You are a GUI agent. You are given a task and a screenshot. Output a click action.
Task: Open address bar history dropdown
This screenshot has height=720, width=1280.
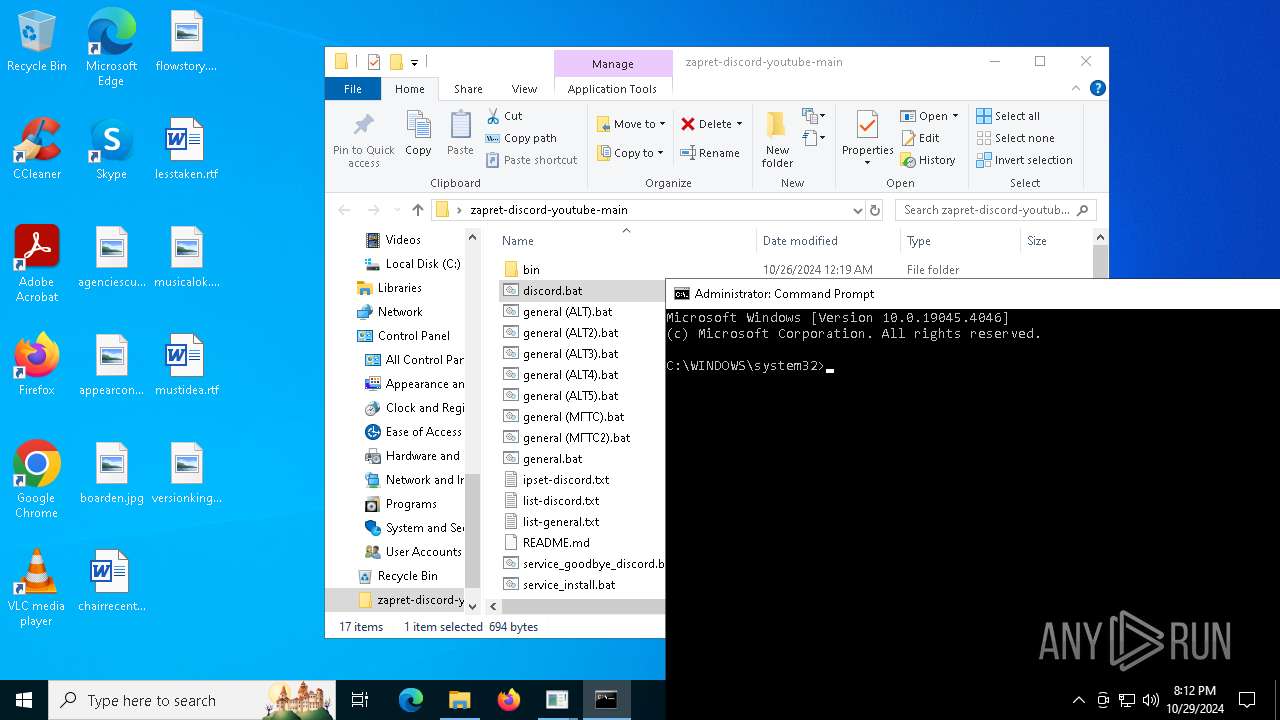[857, 210]
